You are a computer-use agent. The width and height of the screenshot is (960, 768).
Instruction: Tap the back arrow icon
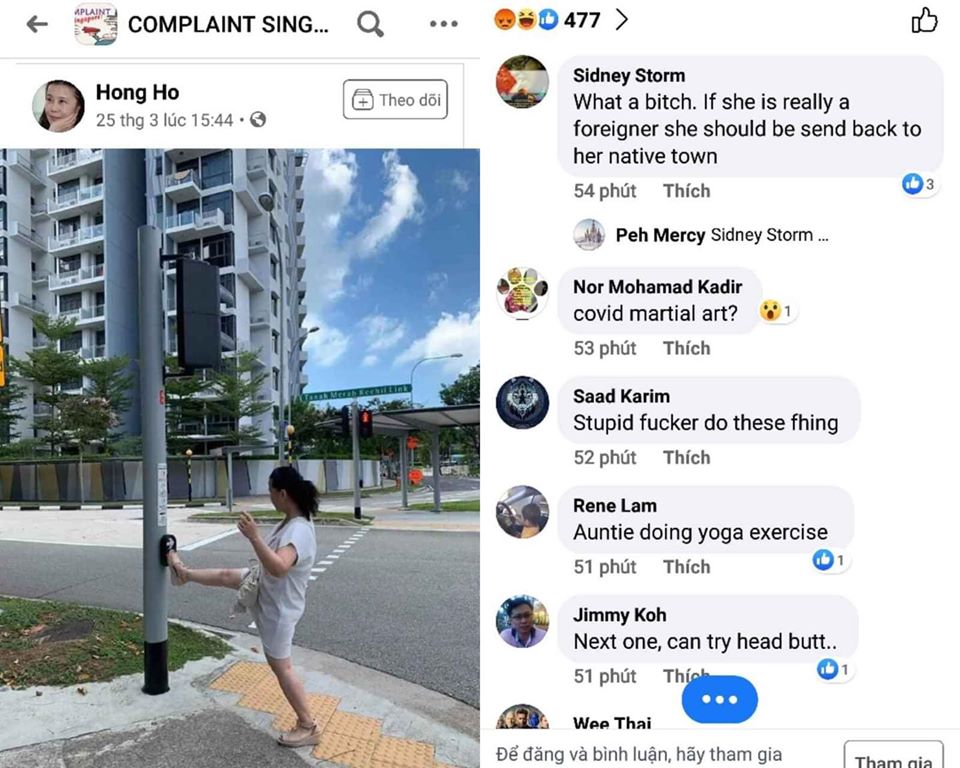coord(37,24)
